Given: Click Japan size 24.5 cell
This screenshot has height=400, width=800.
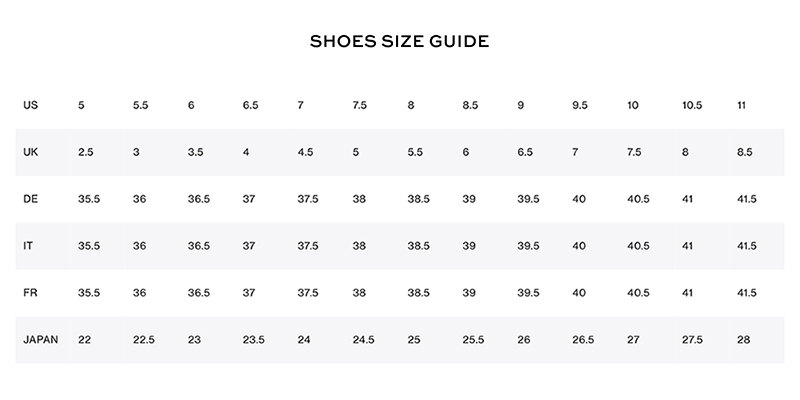Looking at the screenshot, I should coord(363,340).
